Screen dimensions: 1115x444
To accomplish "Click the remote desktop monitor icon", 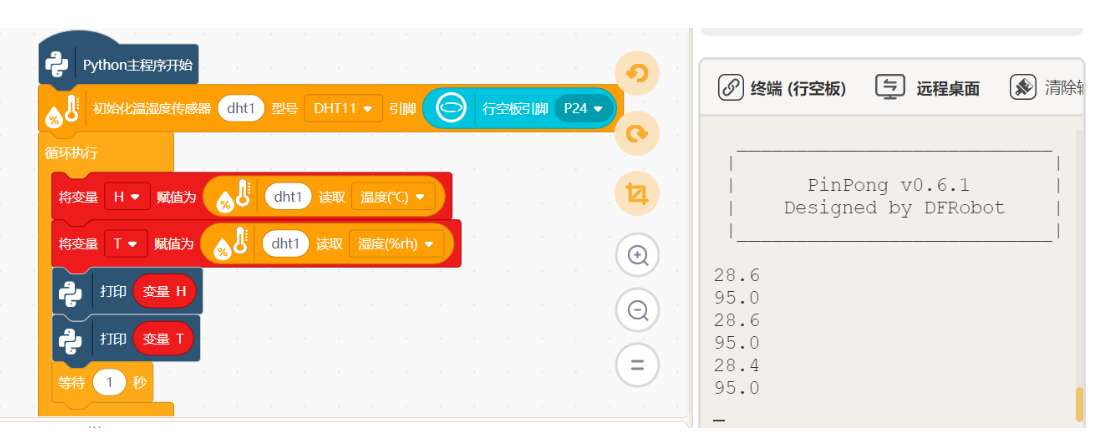I will 889,88.
